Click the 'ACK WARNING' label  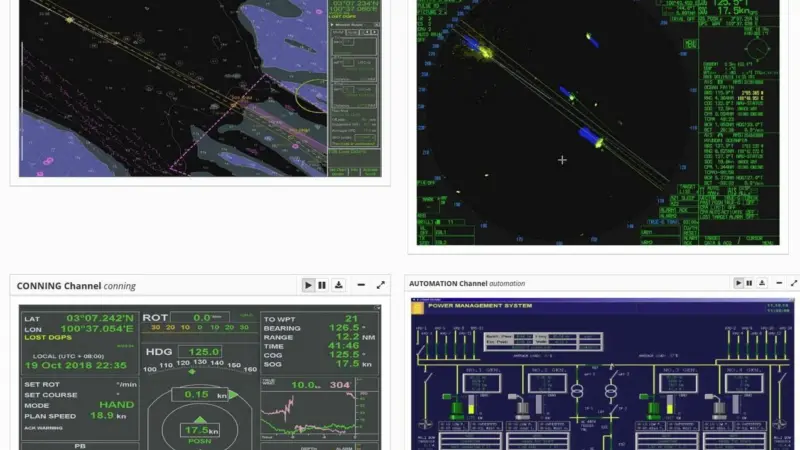pyautogui.click(x=43, y=428)
